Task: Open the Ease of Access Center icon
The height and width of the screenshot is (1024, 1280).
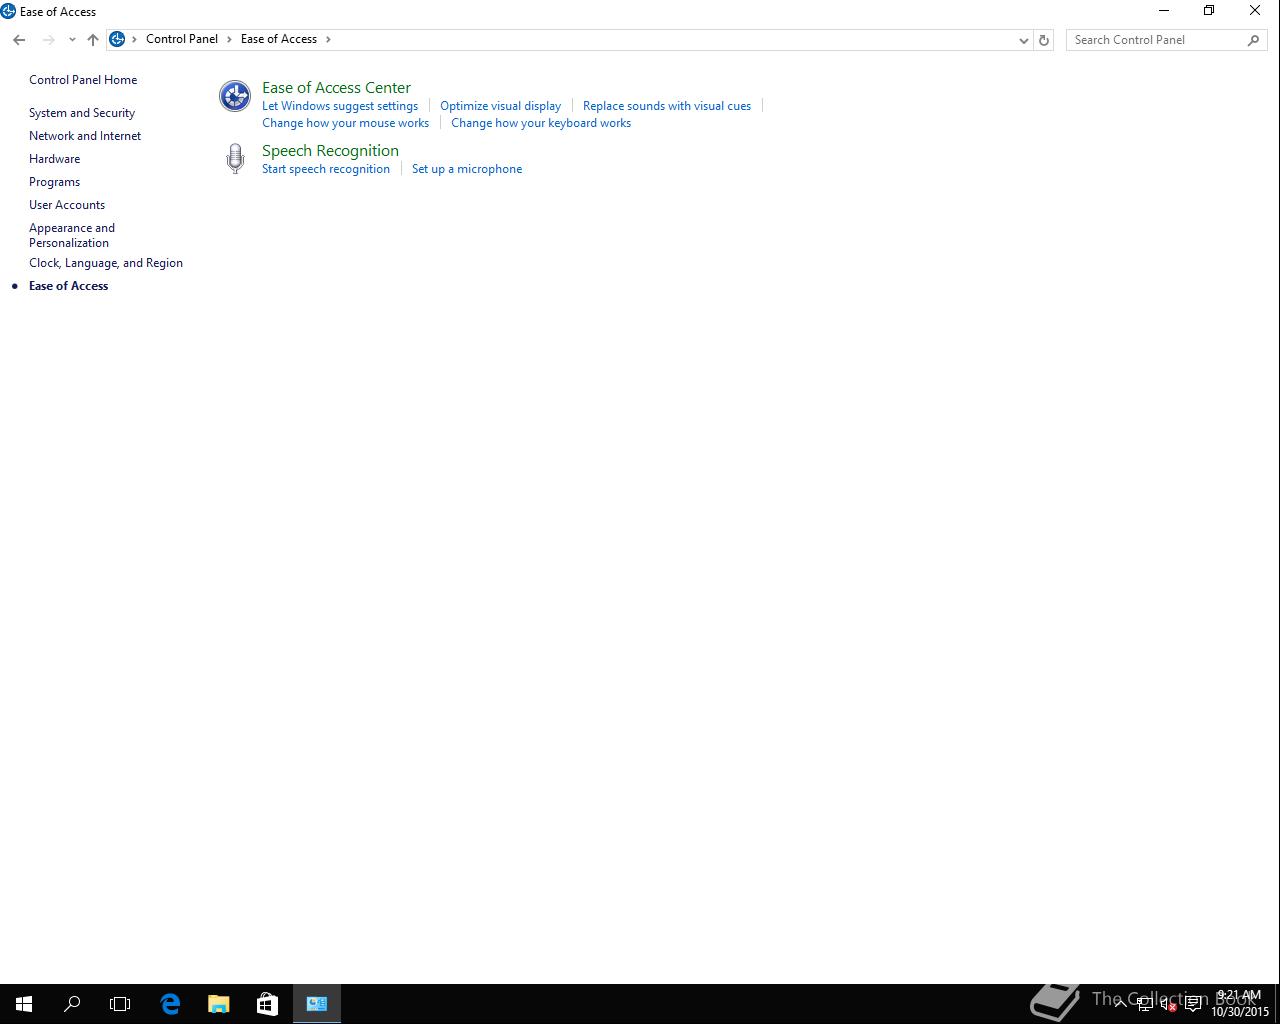Action: pos(235,96)
